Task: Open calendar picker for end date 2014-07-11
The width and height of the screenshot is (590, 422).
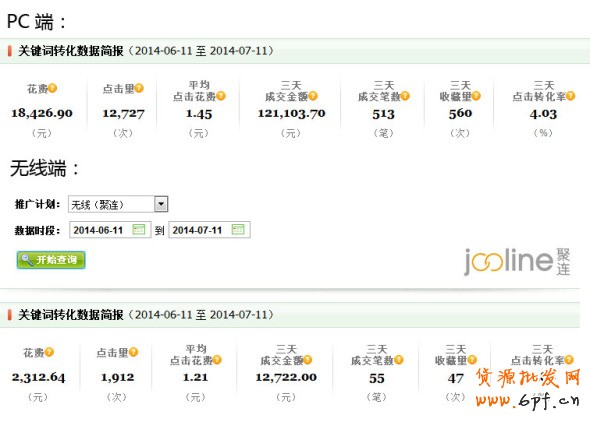Action: pyautogui.click(x=238, y=229)
